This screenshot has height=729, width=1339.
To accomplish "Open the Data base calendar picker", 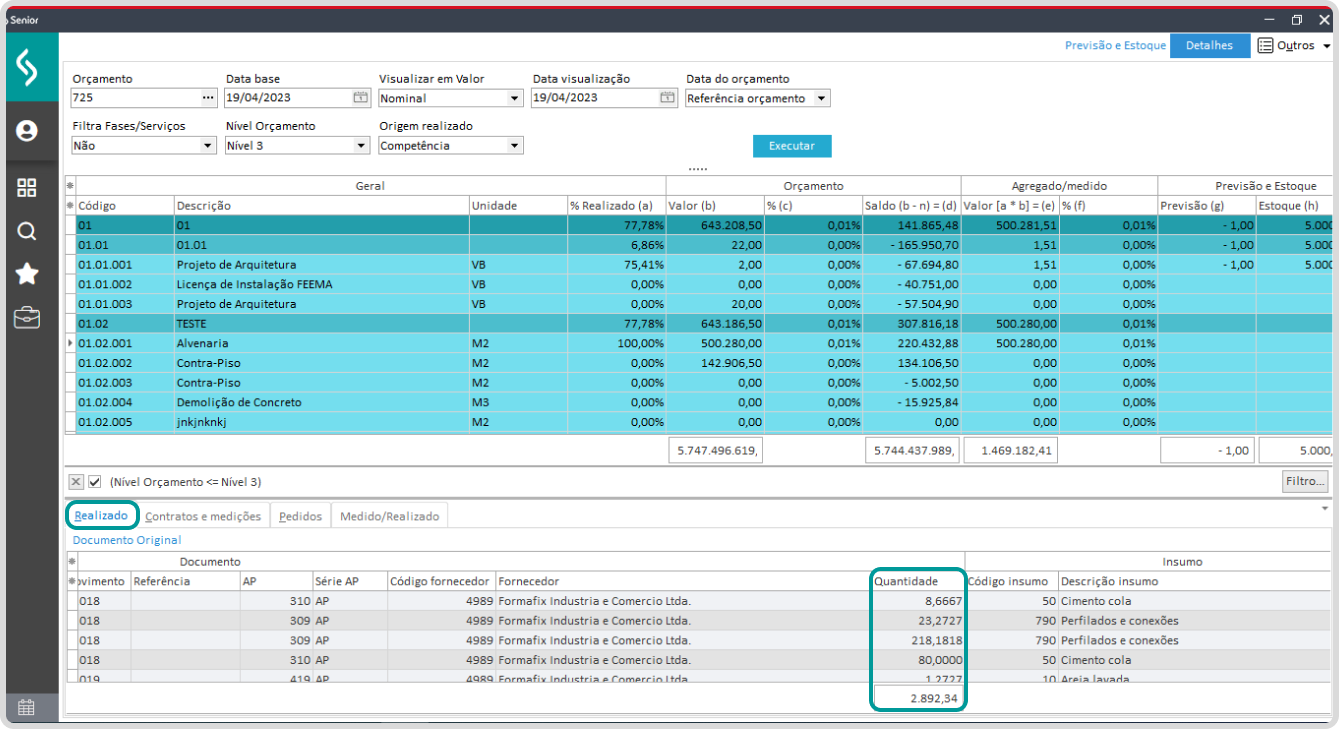I will (x=360, y=98).
